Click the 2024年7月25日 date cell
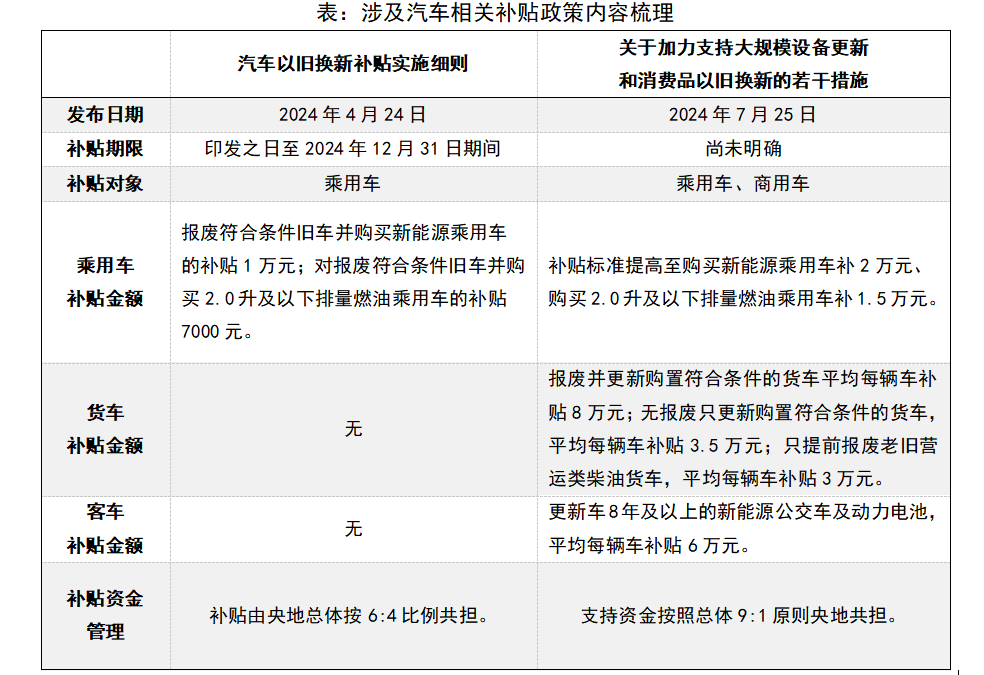Viewport: 984px width, 675px height. tap(743, 115)
